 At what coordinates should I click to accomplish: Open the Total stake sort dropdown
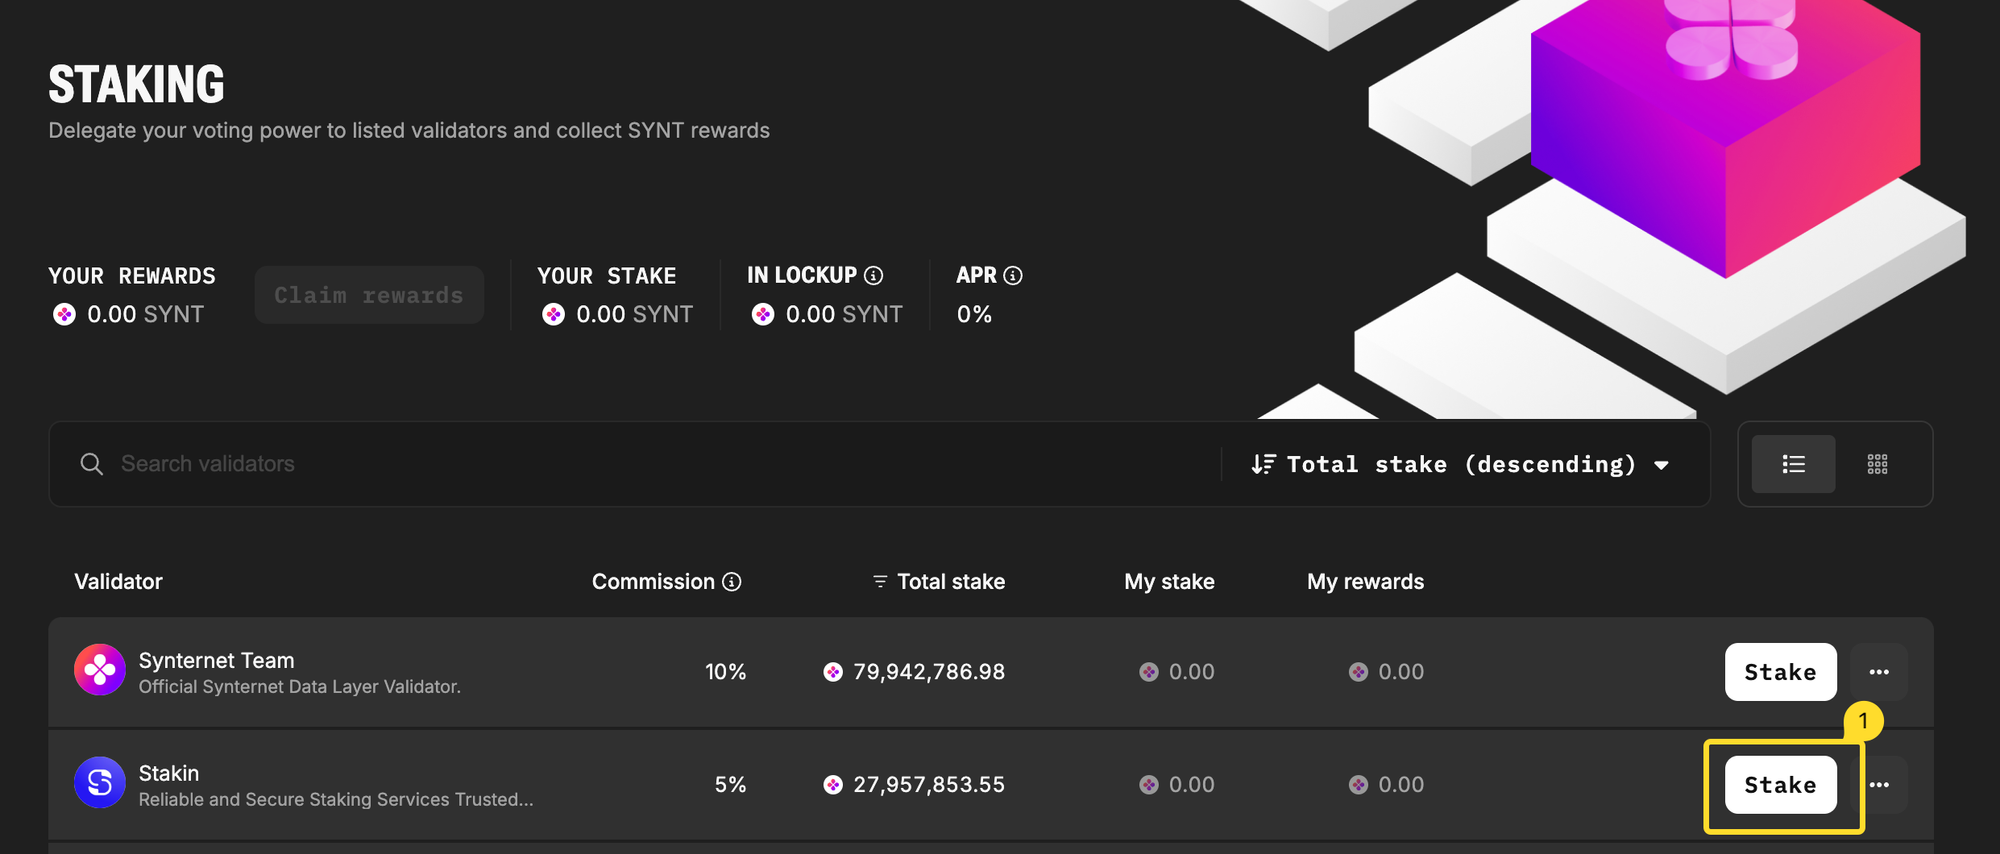[x=1461, y=464]
